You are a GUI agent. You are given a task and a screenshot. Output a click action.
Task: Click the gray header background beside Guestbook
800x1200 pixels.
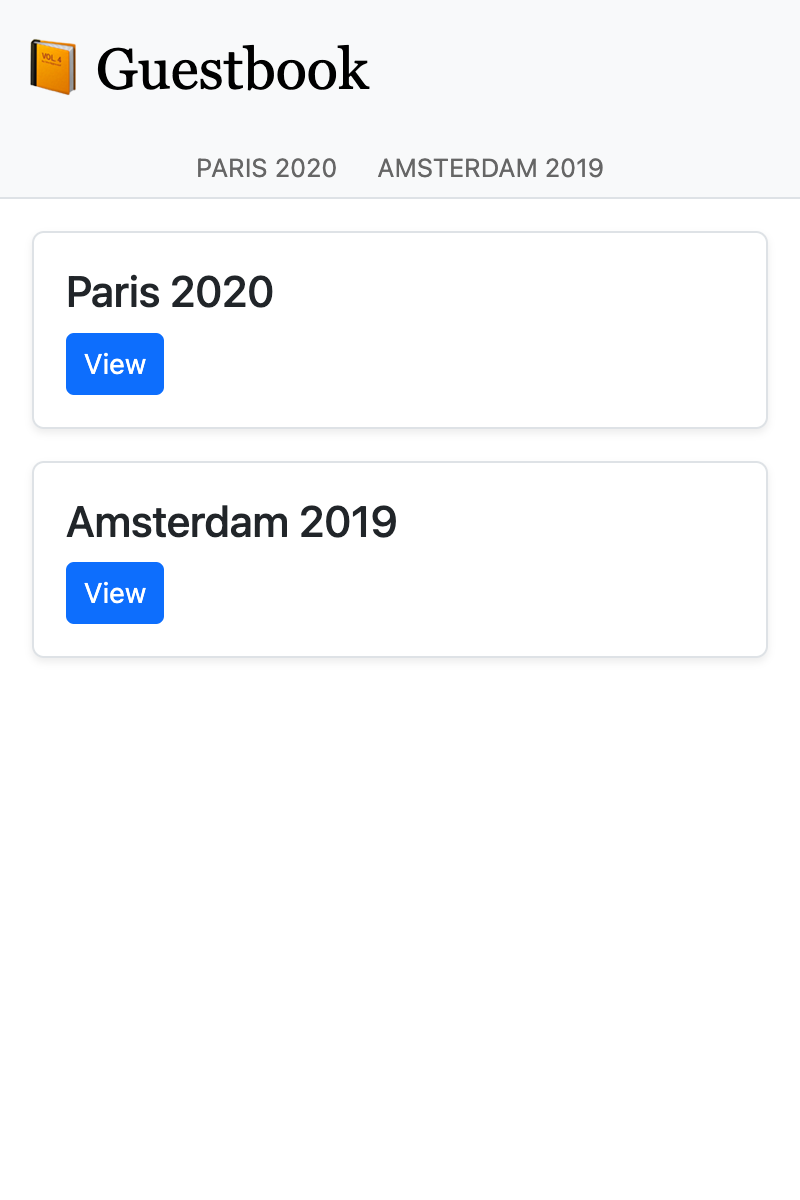(600, 70)
